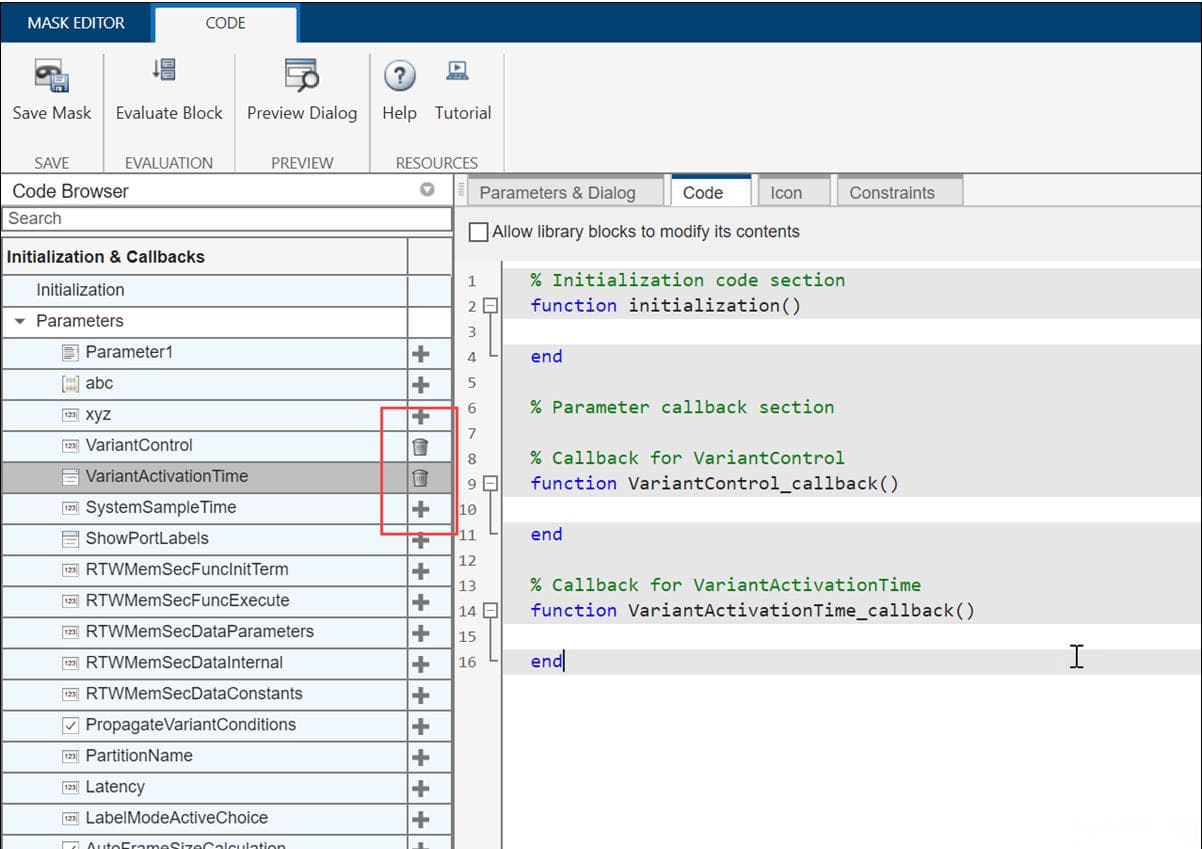
Task: Open the Preview Dialog tool
Action: [302, 75]
